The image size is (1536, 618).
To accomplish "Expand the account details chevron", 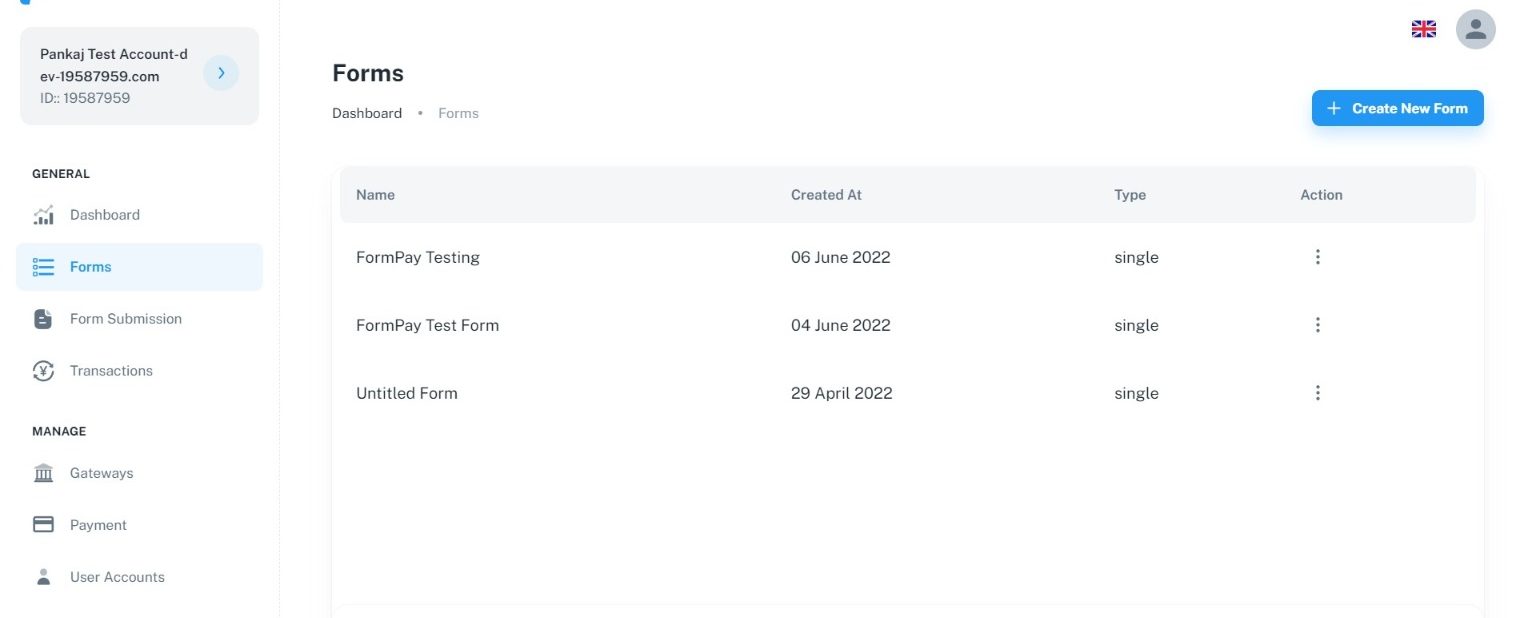I will pyautogui.click(x=221, y=72).
